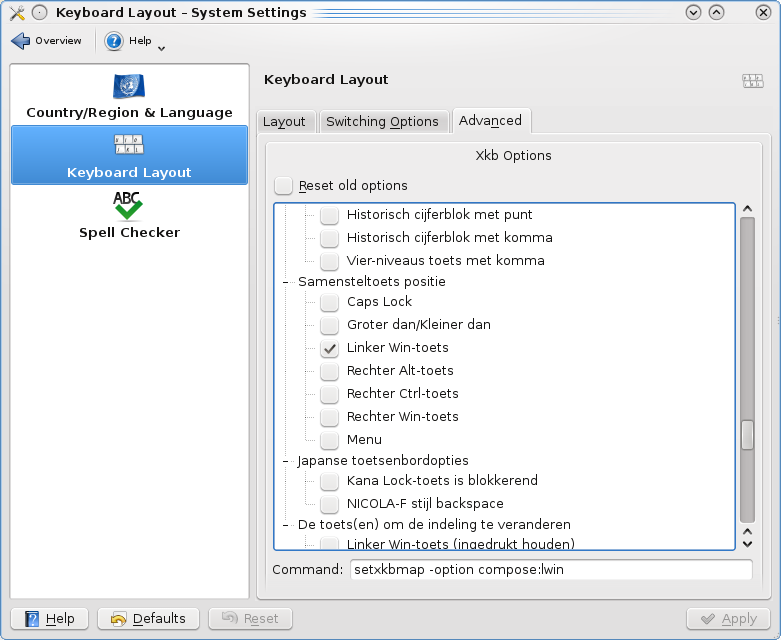Screen dimensions: 781x640
Task: Click the round pin button in titlebar
Action: [x=39, y=12]
